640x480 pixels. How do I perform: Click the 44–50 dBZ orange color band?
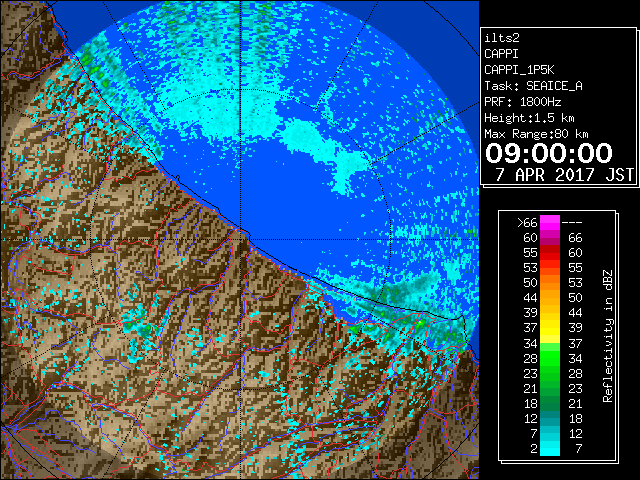coord(550,298)
